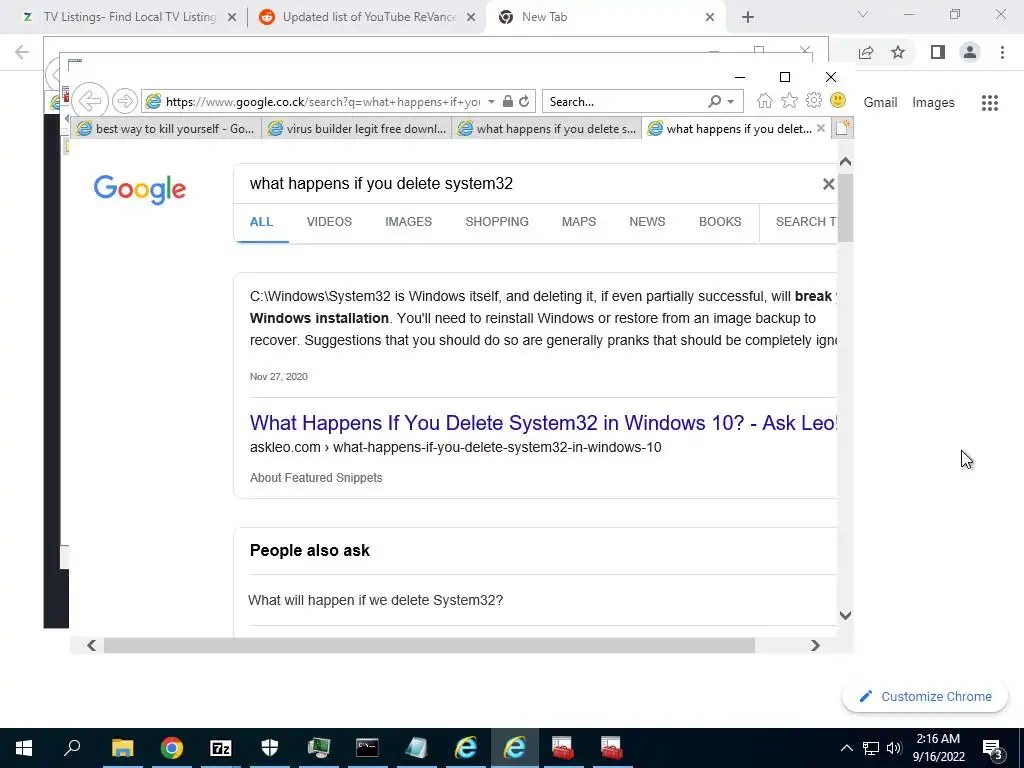Click the IE vertical scrollbar down arrow

[x=845, y=615]
